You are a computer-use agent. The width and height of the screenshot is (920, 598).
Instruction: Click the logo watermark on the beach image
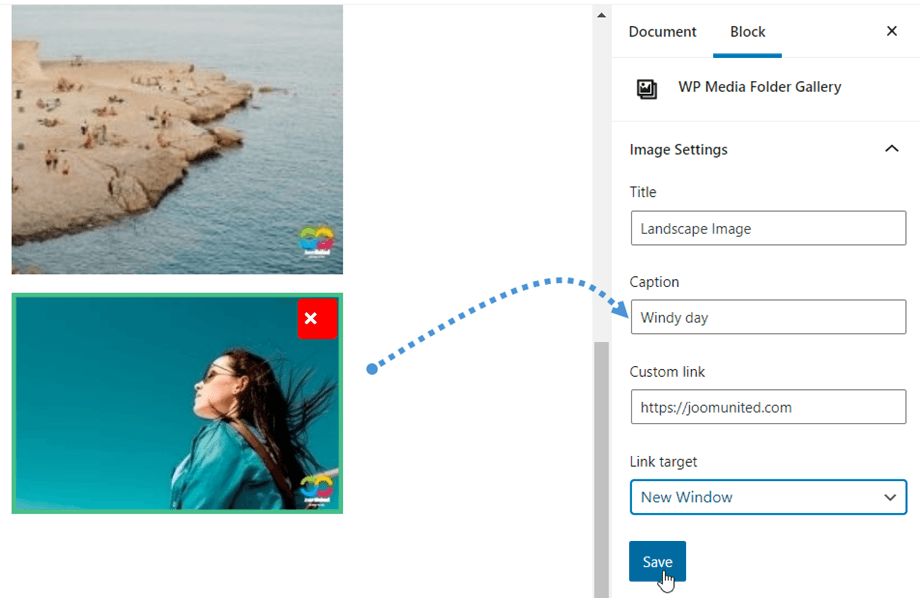pos(317,241)
